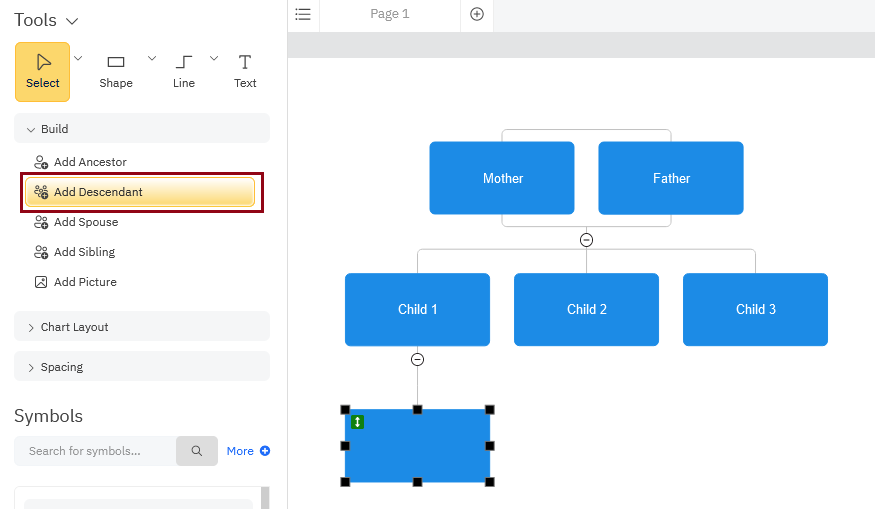Click the search magnifier button
Image resolution: width=875 pixels, height=509 pixels.
click(x=197, y=451)
